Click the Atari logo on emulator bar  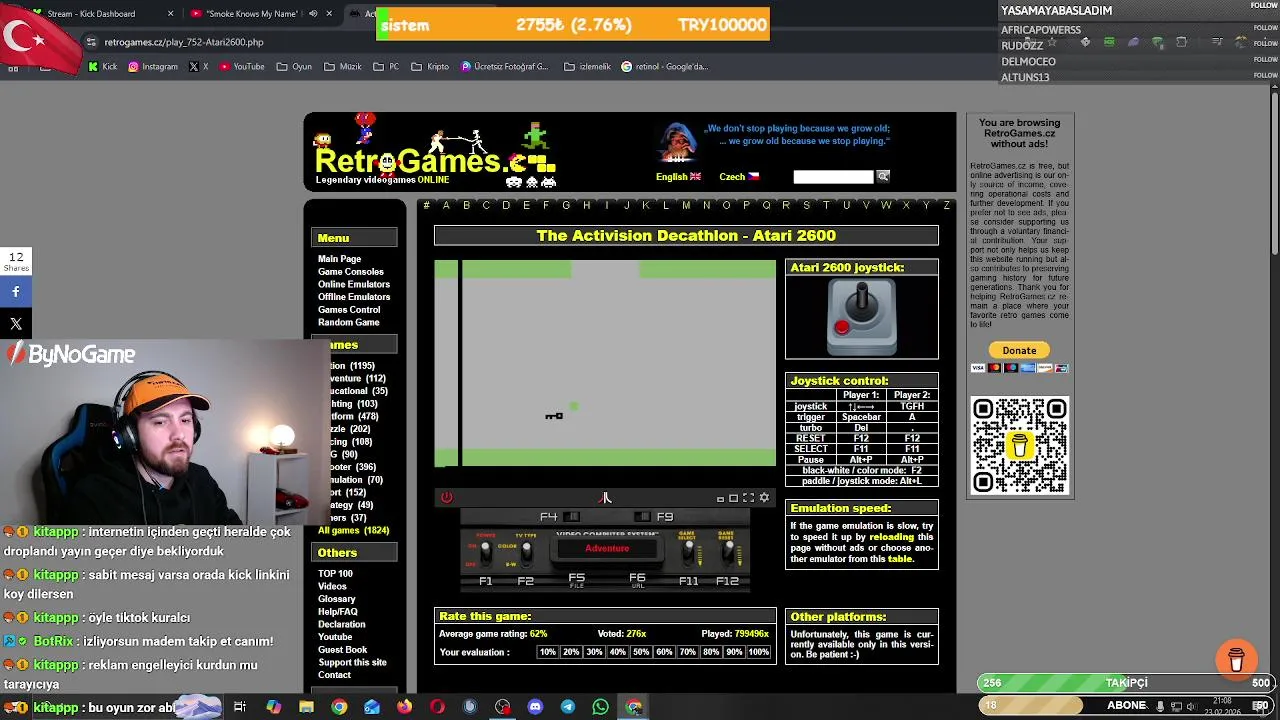tap(605, 497)
